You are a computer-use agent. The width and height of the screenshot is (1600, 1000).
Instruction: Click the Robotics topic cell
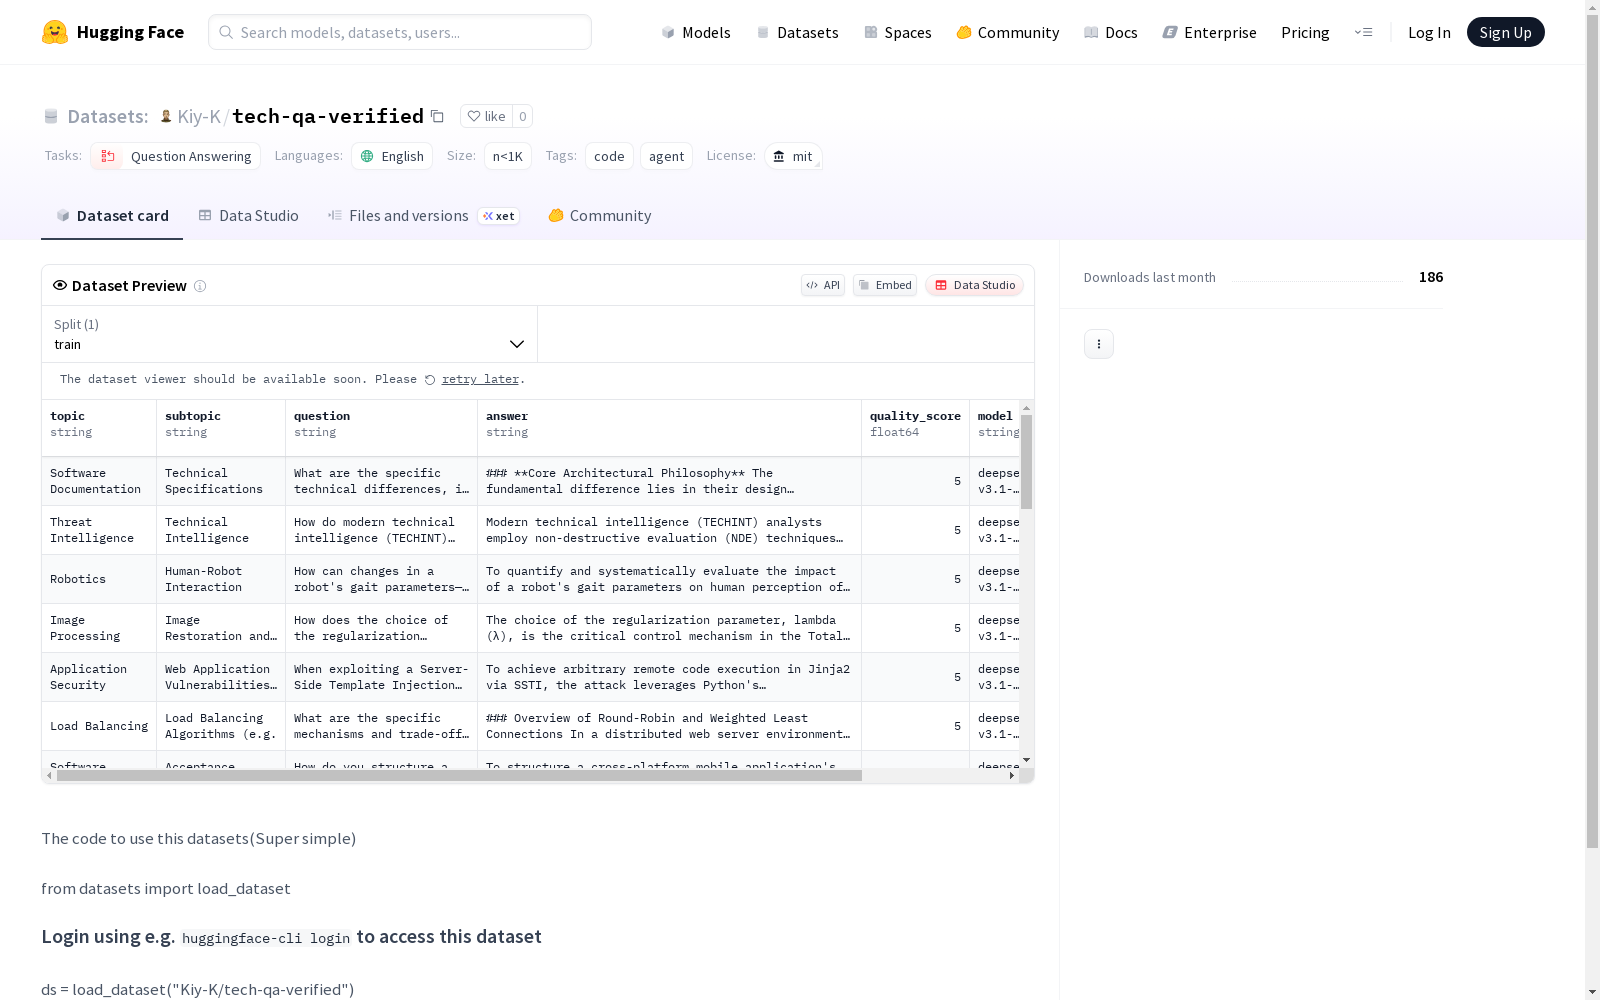(x=99, y=579)
